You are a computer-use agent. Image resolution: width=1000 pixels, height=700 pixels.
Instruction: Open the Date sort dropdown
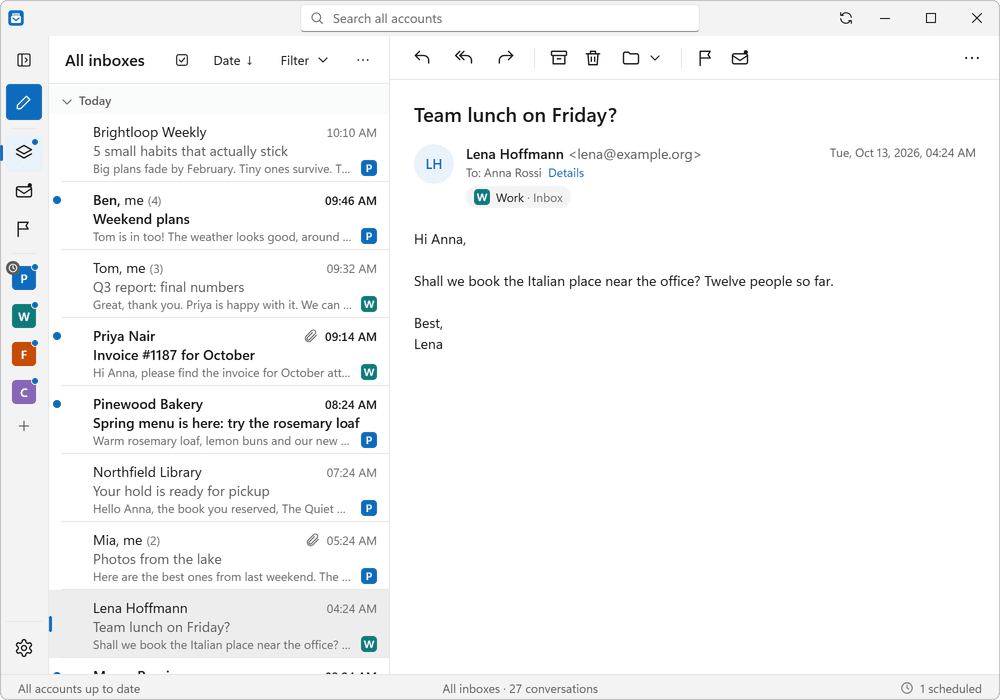(x=233, y=61)
